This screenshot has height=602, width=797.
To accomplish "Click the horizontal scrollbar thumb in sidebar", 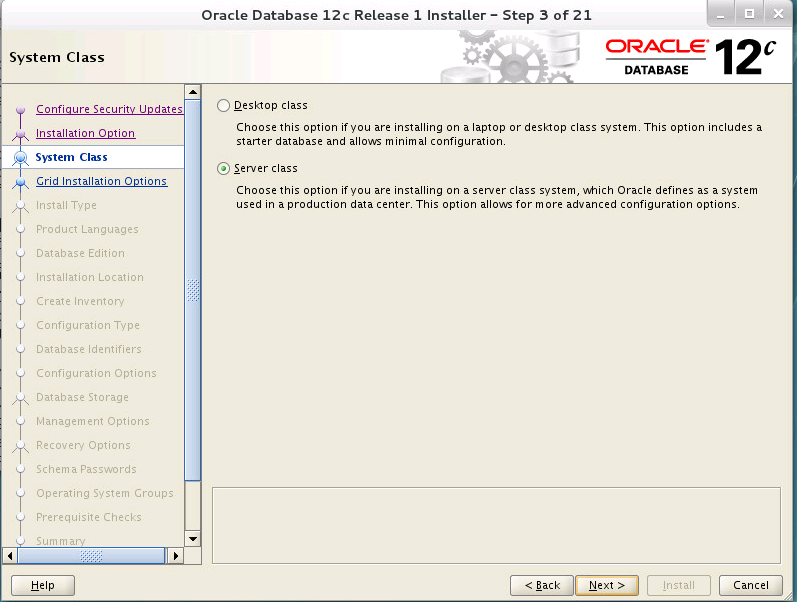I will click(x=91, y=556).
